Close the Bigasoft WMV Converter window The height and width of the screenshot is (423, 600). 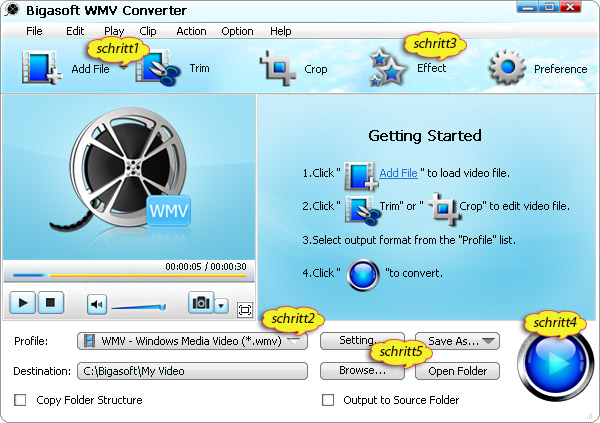click(x=570, y=7)
